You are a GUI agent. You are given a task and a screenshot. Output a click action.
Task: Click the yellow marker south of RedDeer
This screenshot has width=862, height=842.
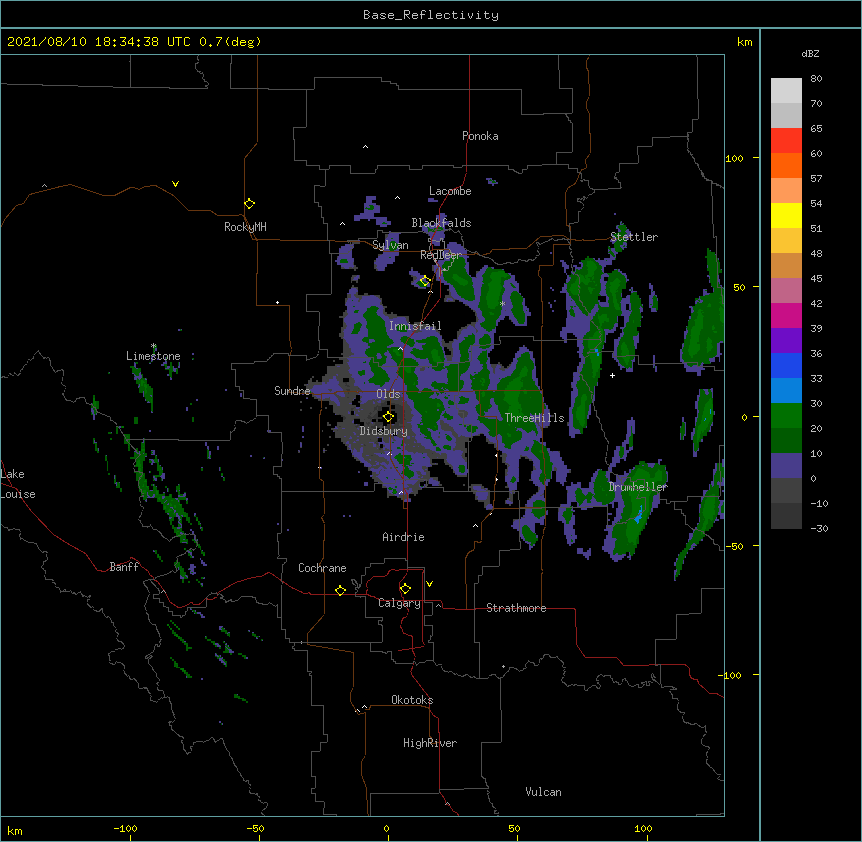424,281
